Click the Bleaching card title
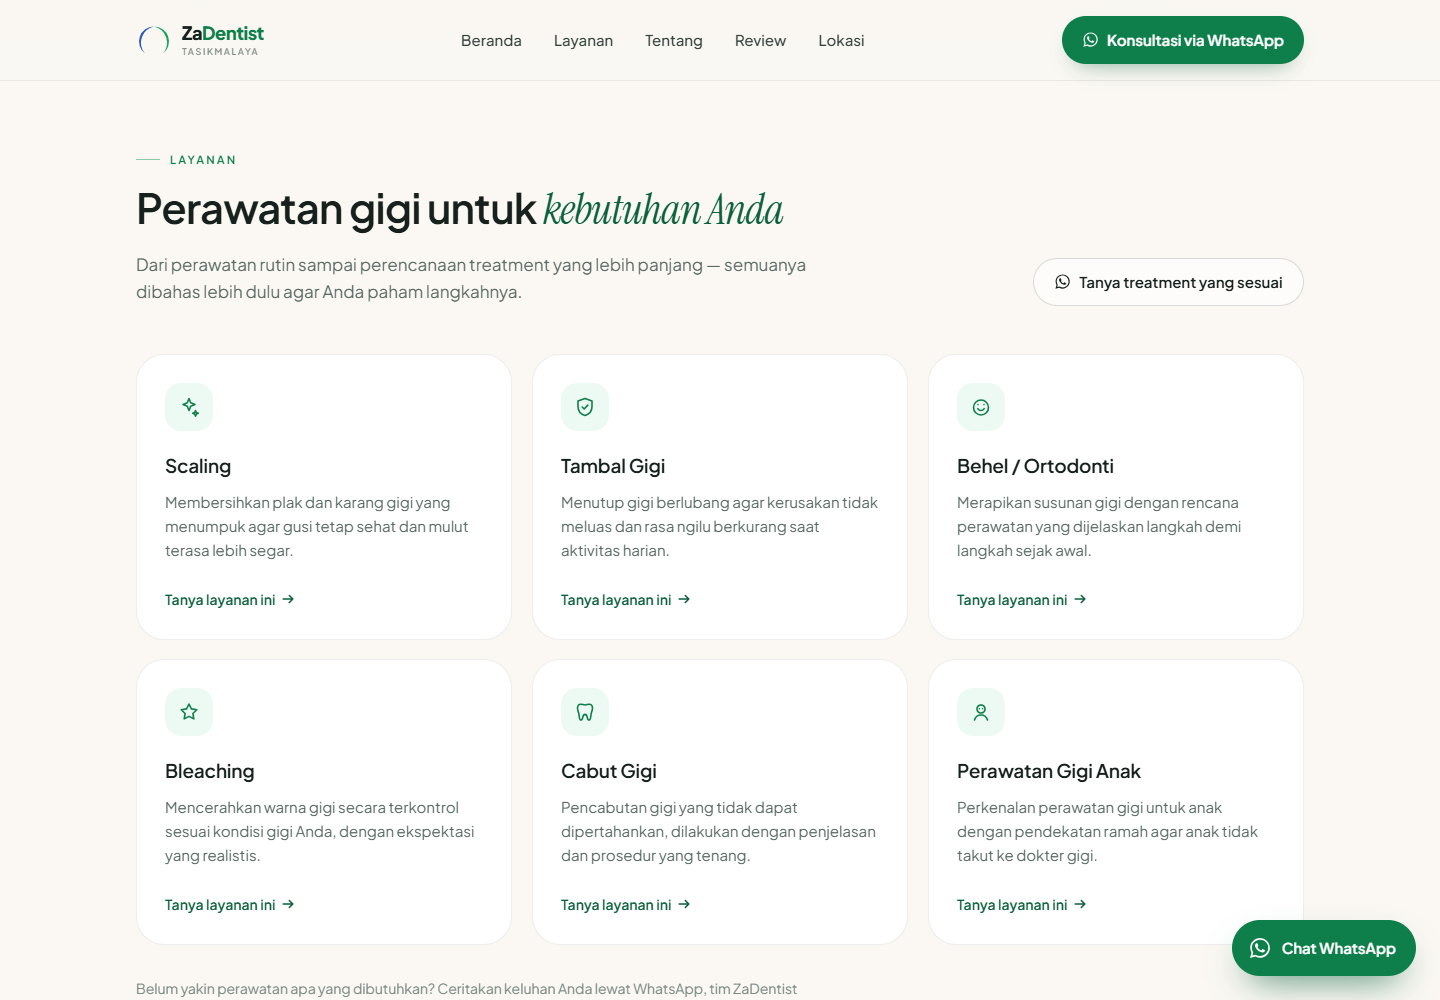The width and height of the screenshot is (1440, 1000). 210,771
